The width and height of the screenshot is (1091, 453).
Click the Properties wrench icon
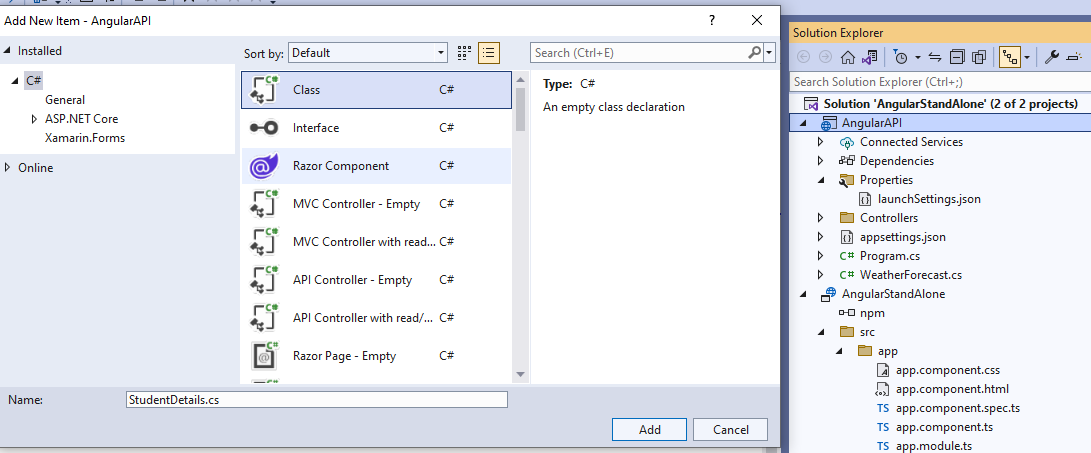click(1053, 57)
